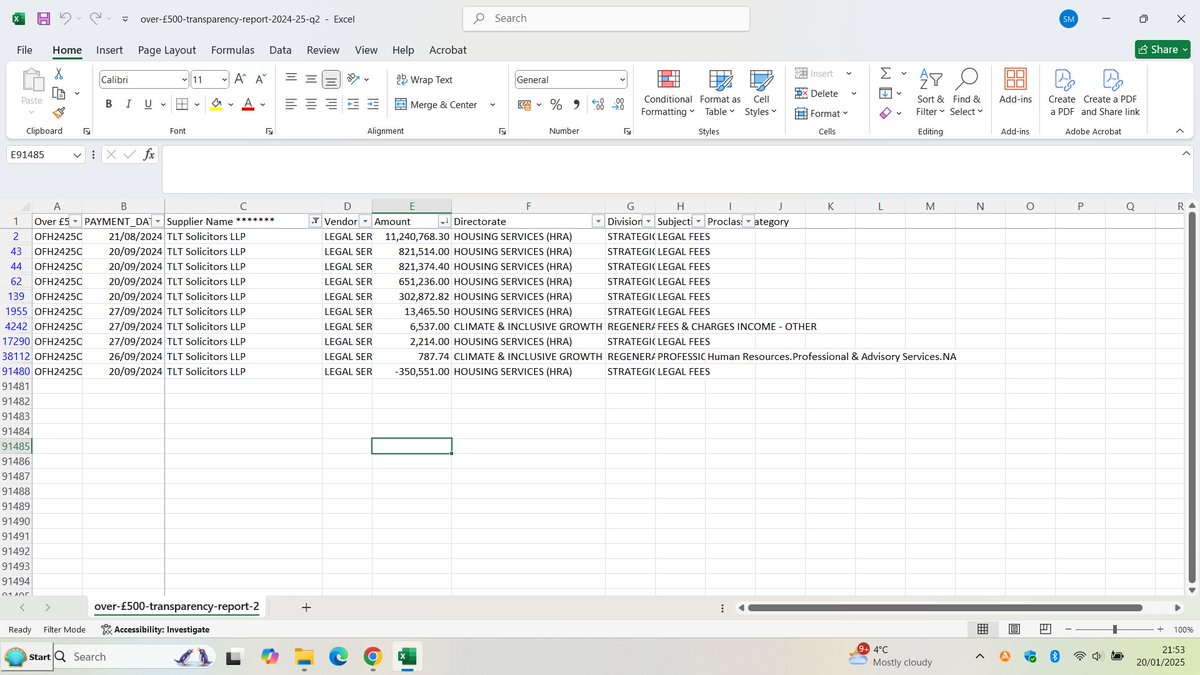Switch to the Insert ribbon tab
1200x675 pixels.
[x=110, y=50]
